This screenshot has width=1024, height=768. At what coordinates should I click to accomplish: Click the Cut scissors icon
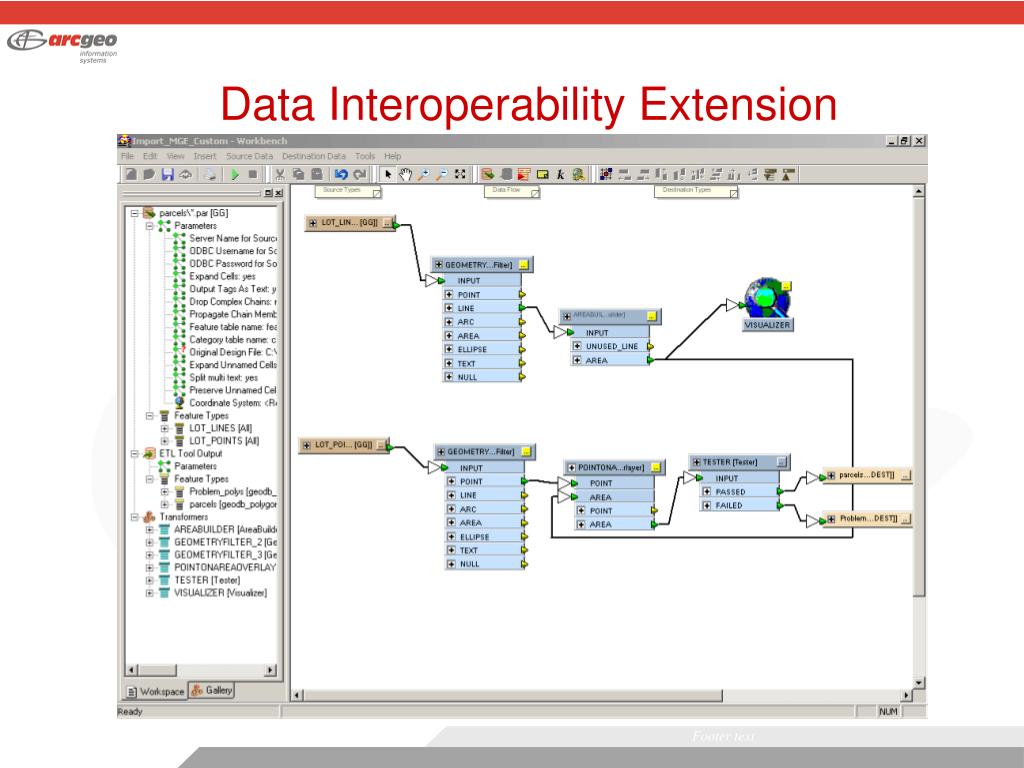[280, 174]
